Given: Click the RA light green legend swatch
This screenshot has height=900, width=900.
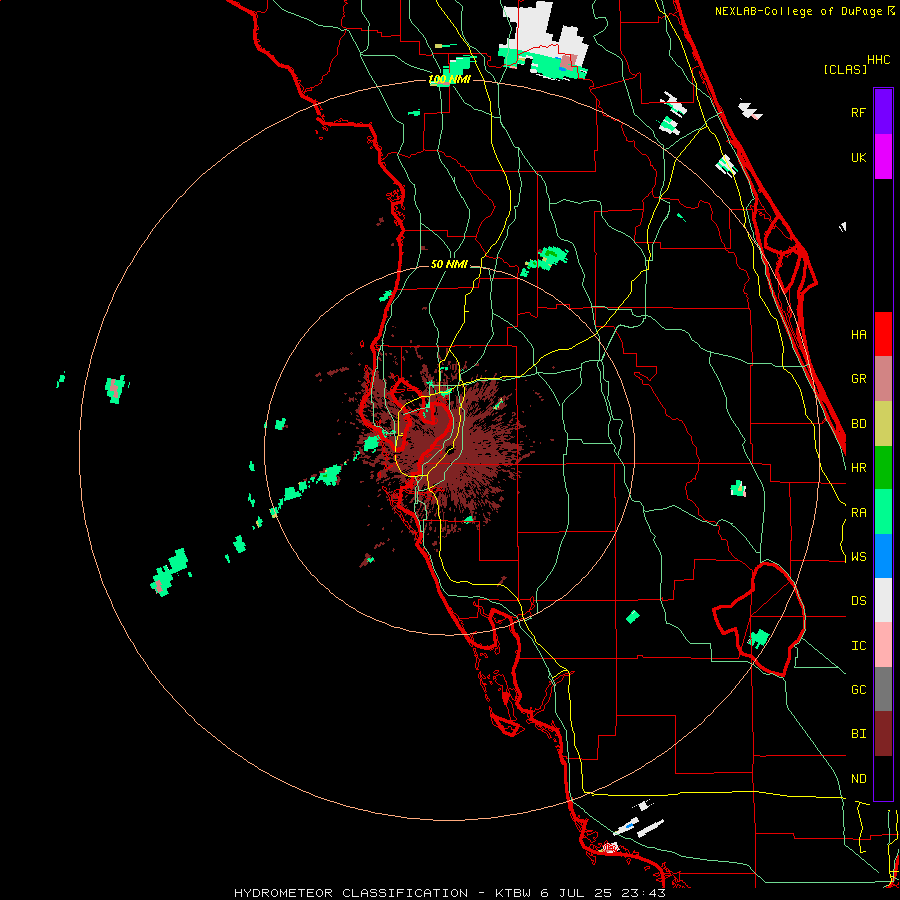Looking at the screenshot, I should click(x=883, y=512).
